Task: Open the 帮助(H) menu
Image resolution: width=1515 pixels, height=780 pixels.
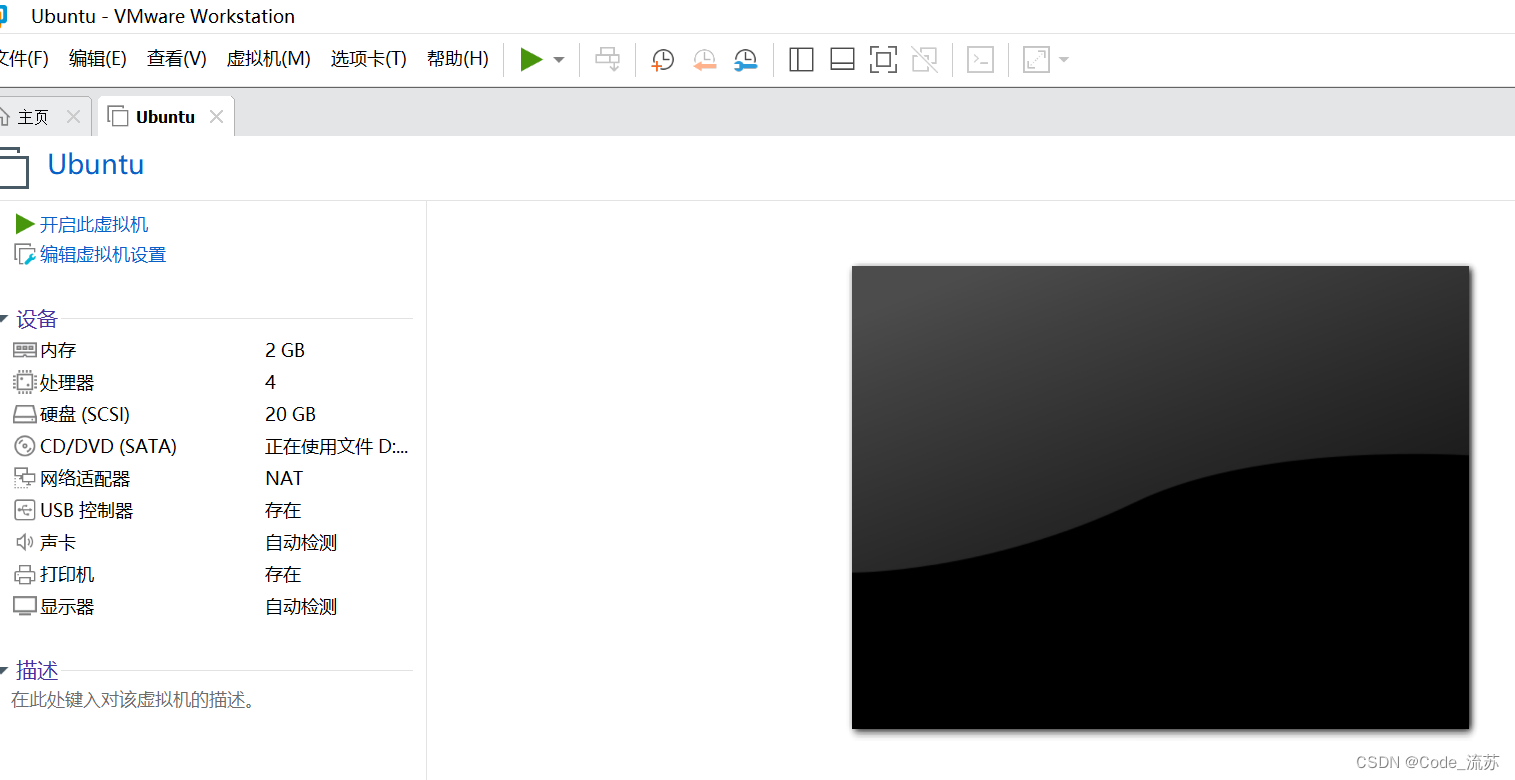Action: 458,59
